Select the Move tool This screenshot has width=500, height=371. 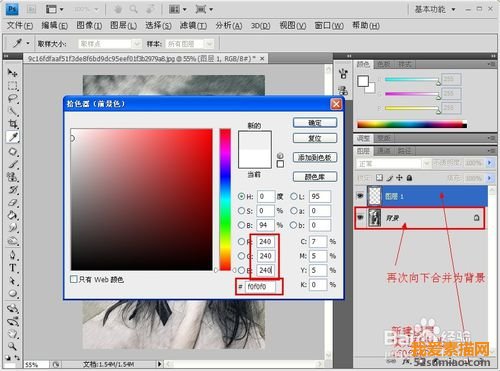click(x=13, y=73)
